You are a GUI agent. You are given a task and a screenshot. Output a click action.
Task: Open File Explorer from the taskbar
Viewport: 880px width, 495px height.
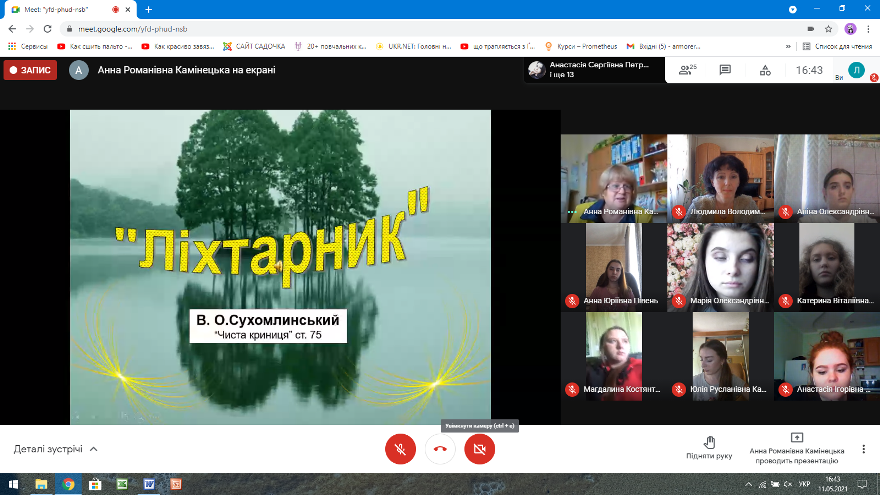click(x=41, y=484)
